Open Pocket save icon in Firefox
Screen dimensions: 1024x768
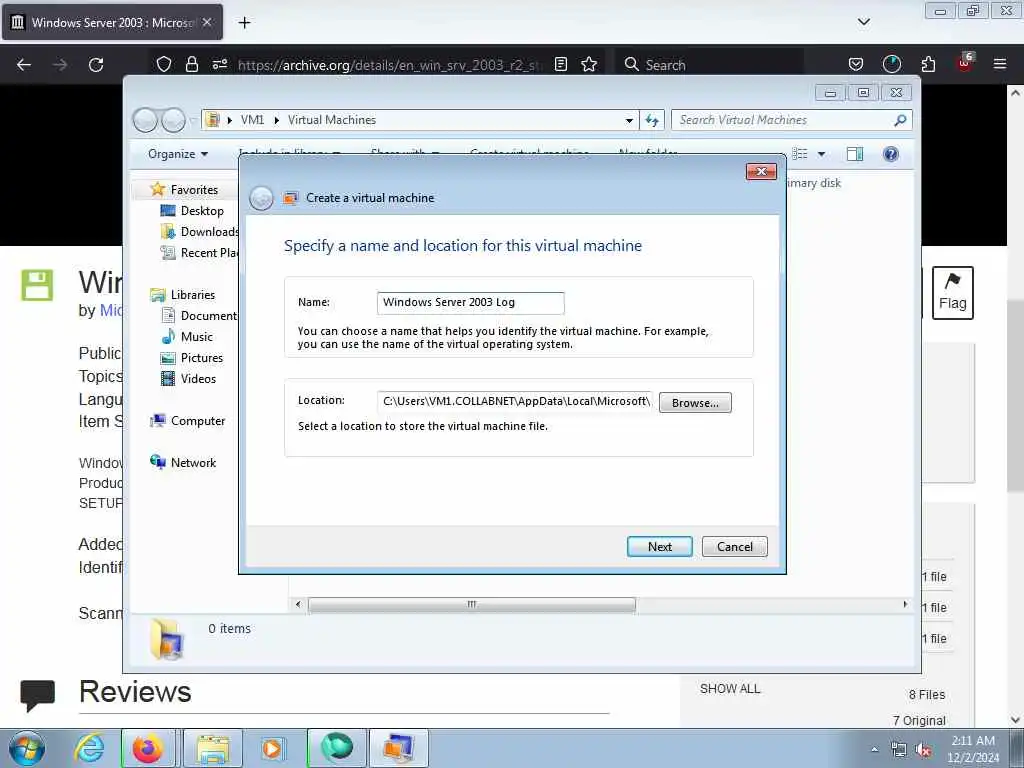(x=856, y=64)
